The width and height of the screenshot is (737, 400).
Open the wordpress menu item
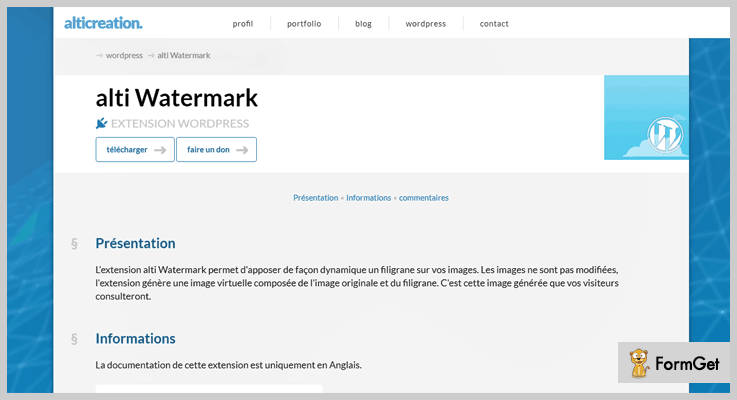[x=425, y=24]
